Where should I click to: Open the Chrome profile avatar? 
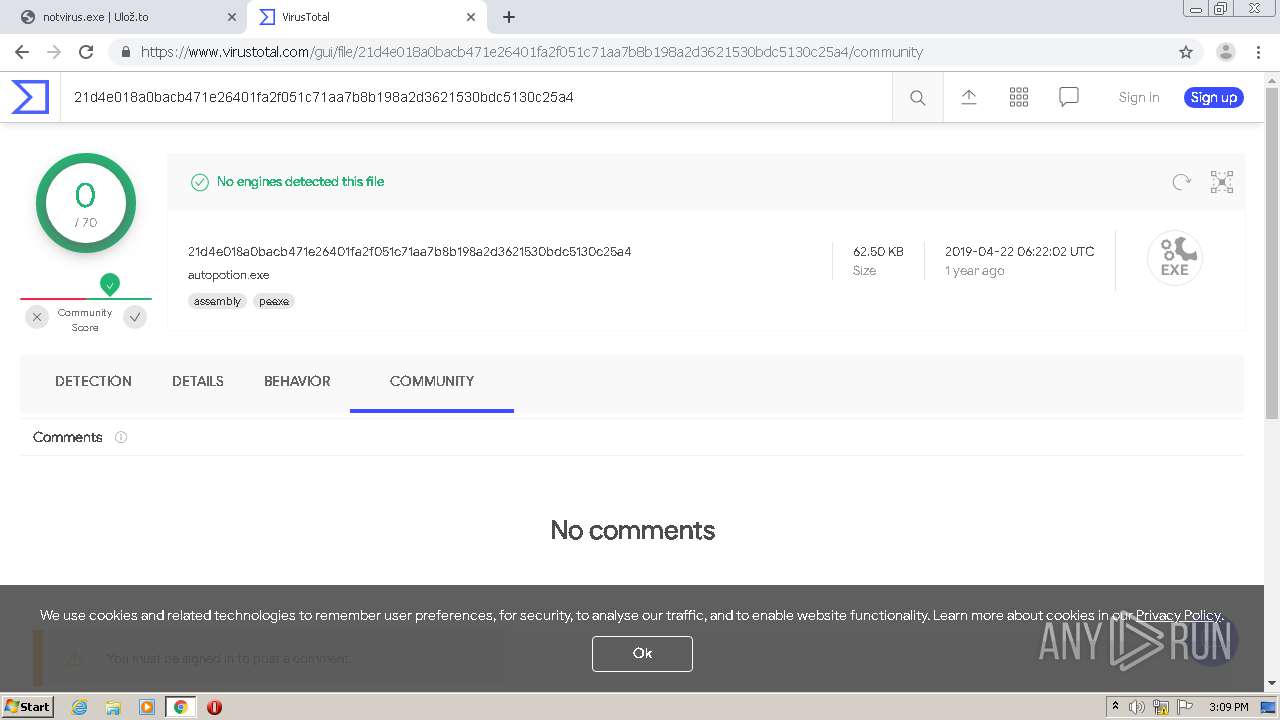pos(1226,52)
